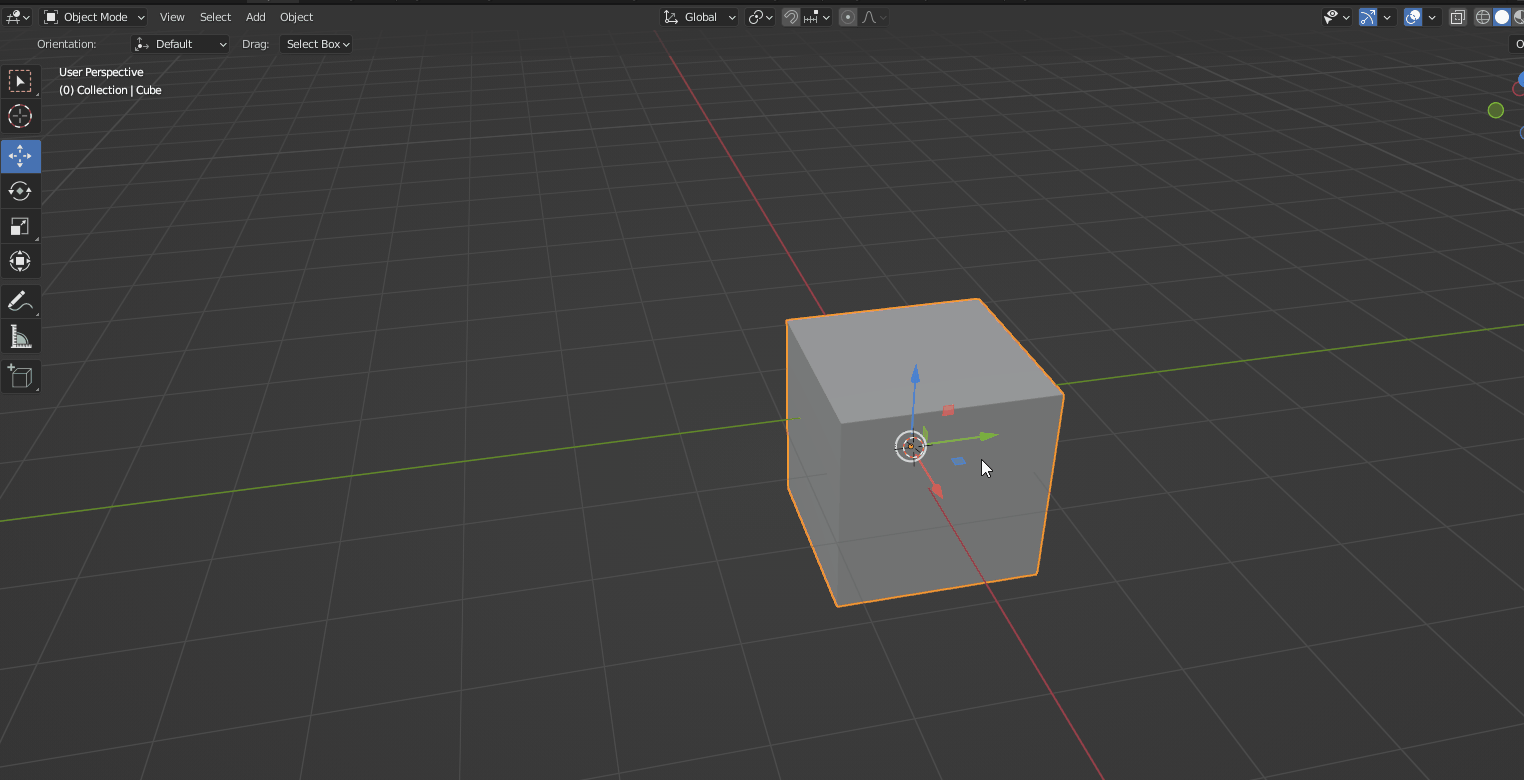Open the Object Mode dropdown
Image resolution: width=1524 pixels, height=780 pixels.
tap(92, 16)
